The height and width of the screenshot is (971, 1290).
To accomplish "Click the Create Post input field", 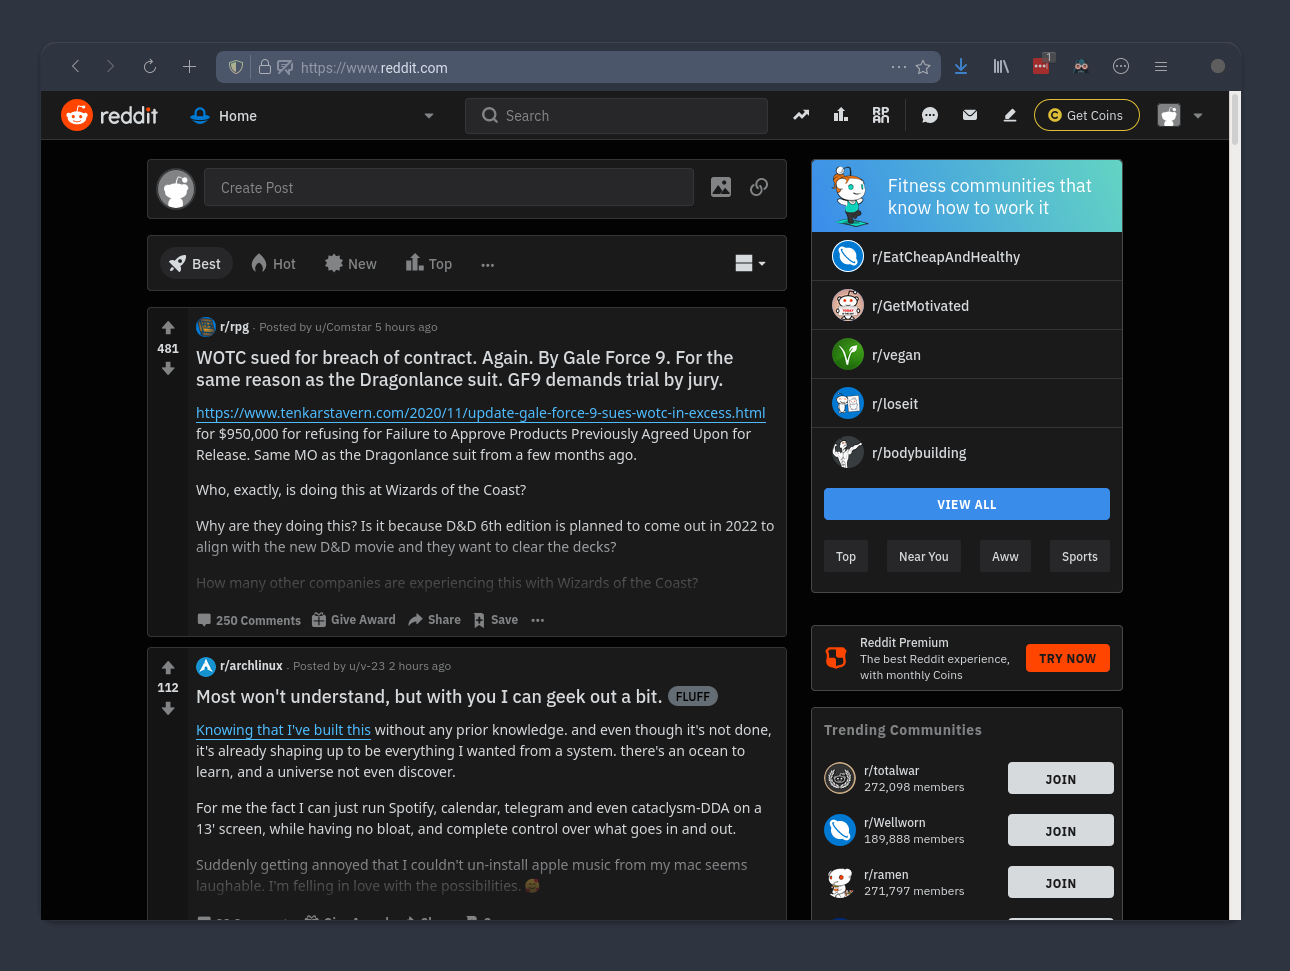I will 449,187.
